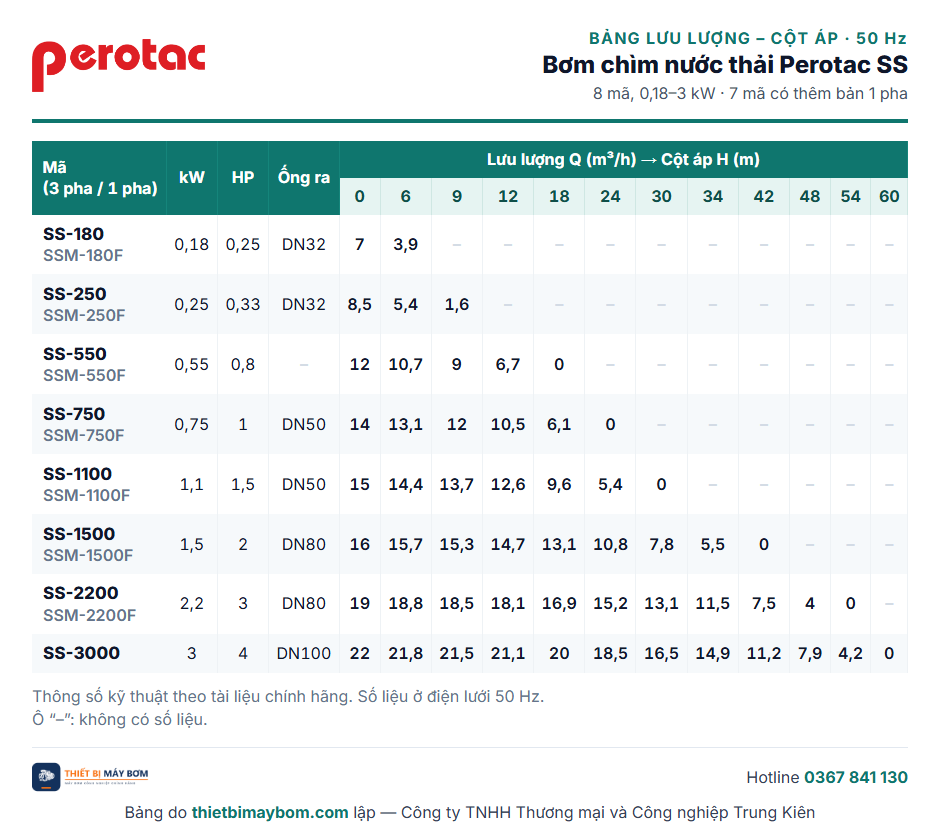Viewport: 940px width, 840px height.
Task: Click the Mã (3 pha / 1 pha) header
Action: coord(100,177)
